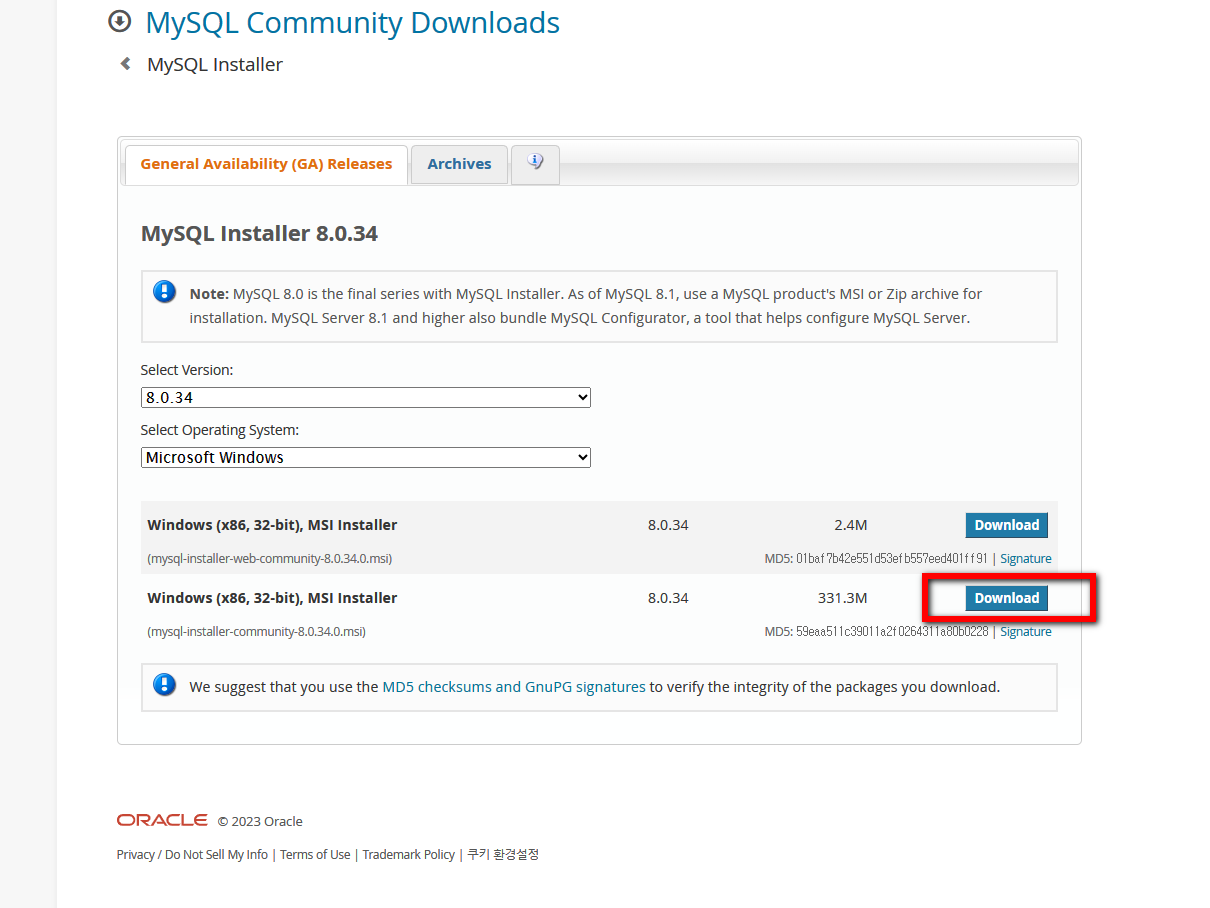The height and width of the screenshot is (908, 1210).
Task: Open Signature link for the web-community installer
Action: click(1026, 558)
